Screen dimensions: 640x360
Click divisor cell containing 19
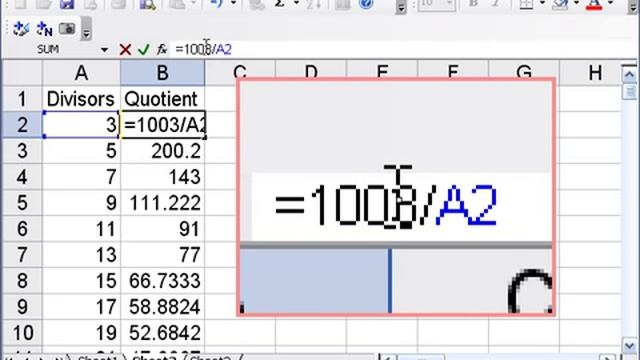click(81, 333)
